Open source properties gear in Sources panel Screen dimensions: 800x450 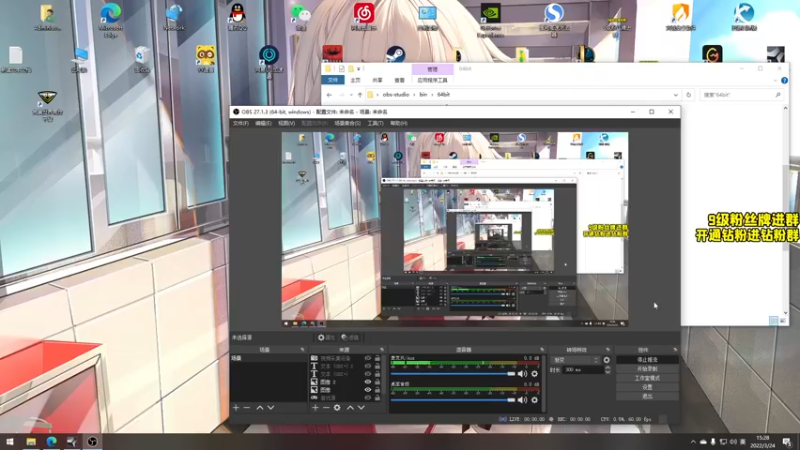pyautogui.click(x=337, y=408)
